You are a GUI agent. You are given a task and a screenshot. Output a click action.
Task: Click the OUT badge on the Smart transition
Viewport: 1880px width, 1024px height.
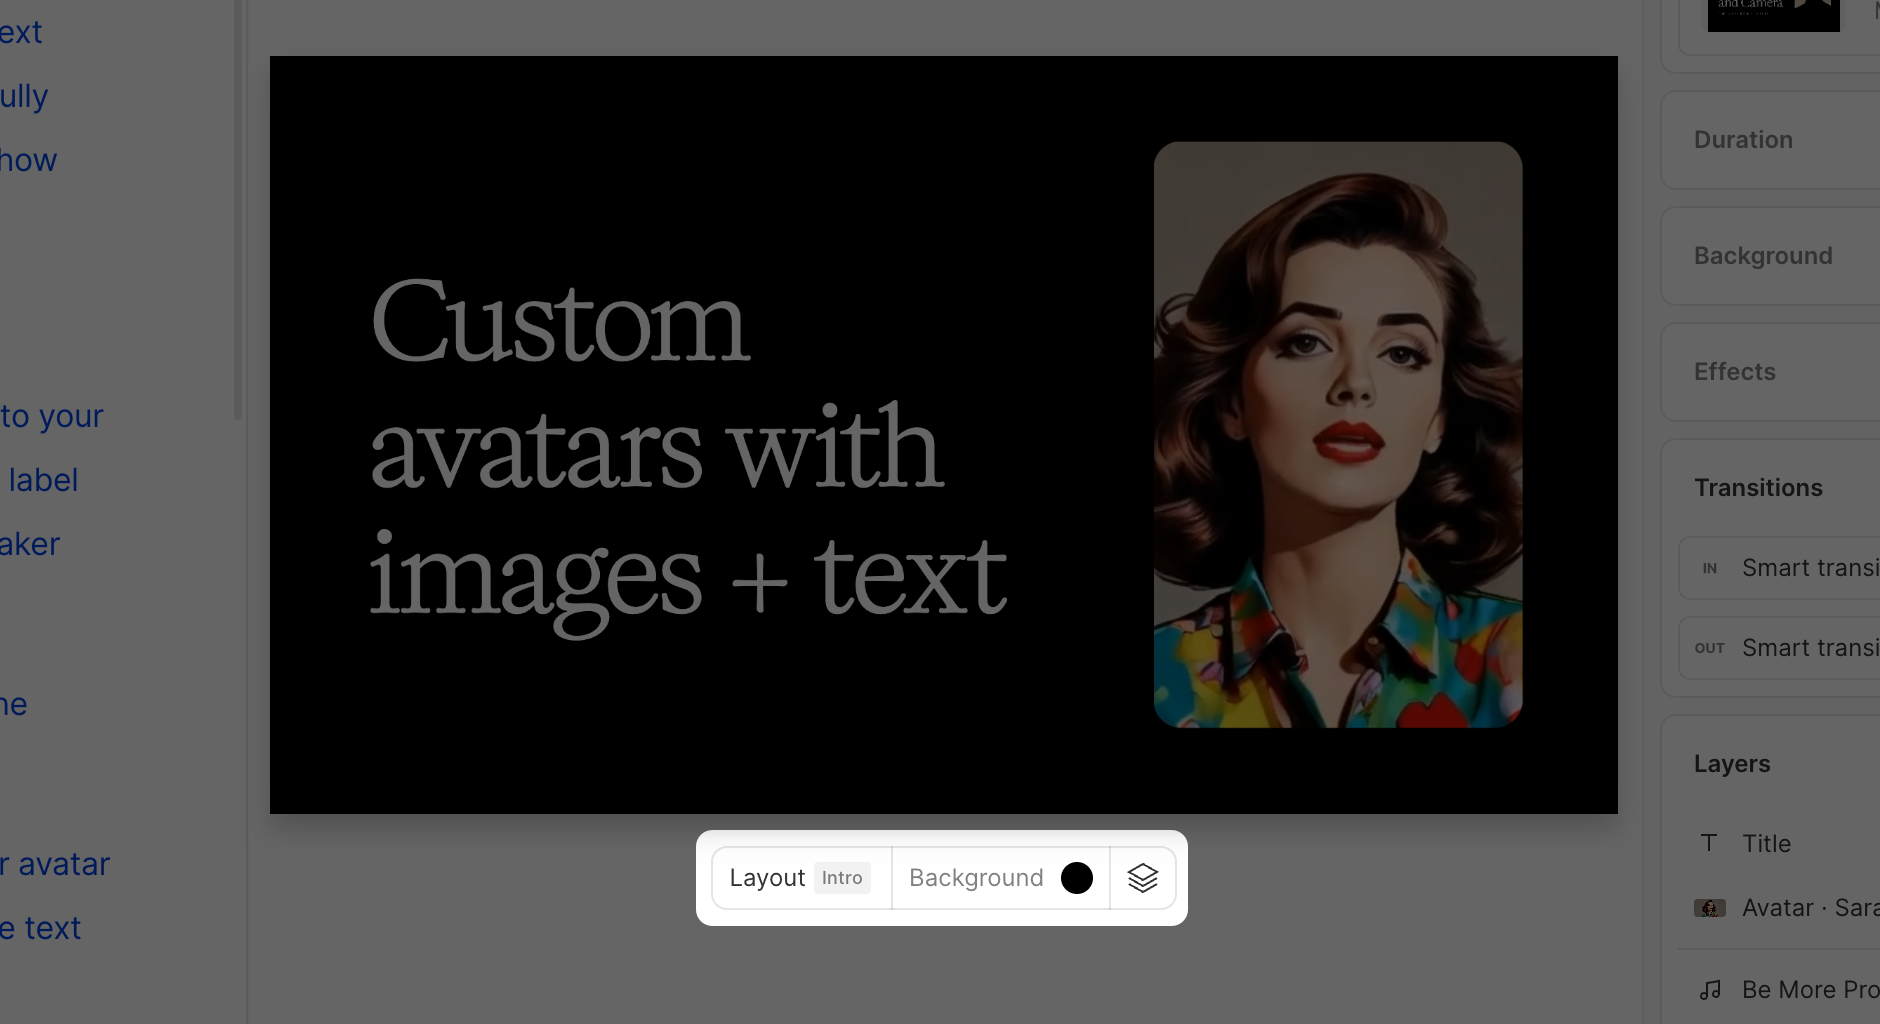tap(1710, 648)
